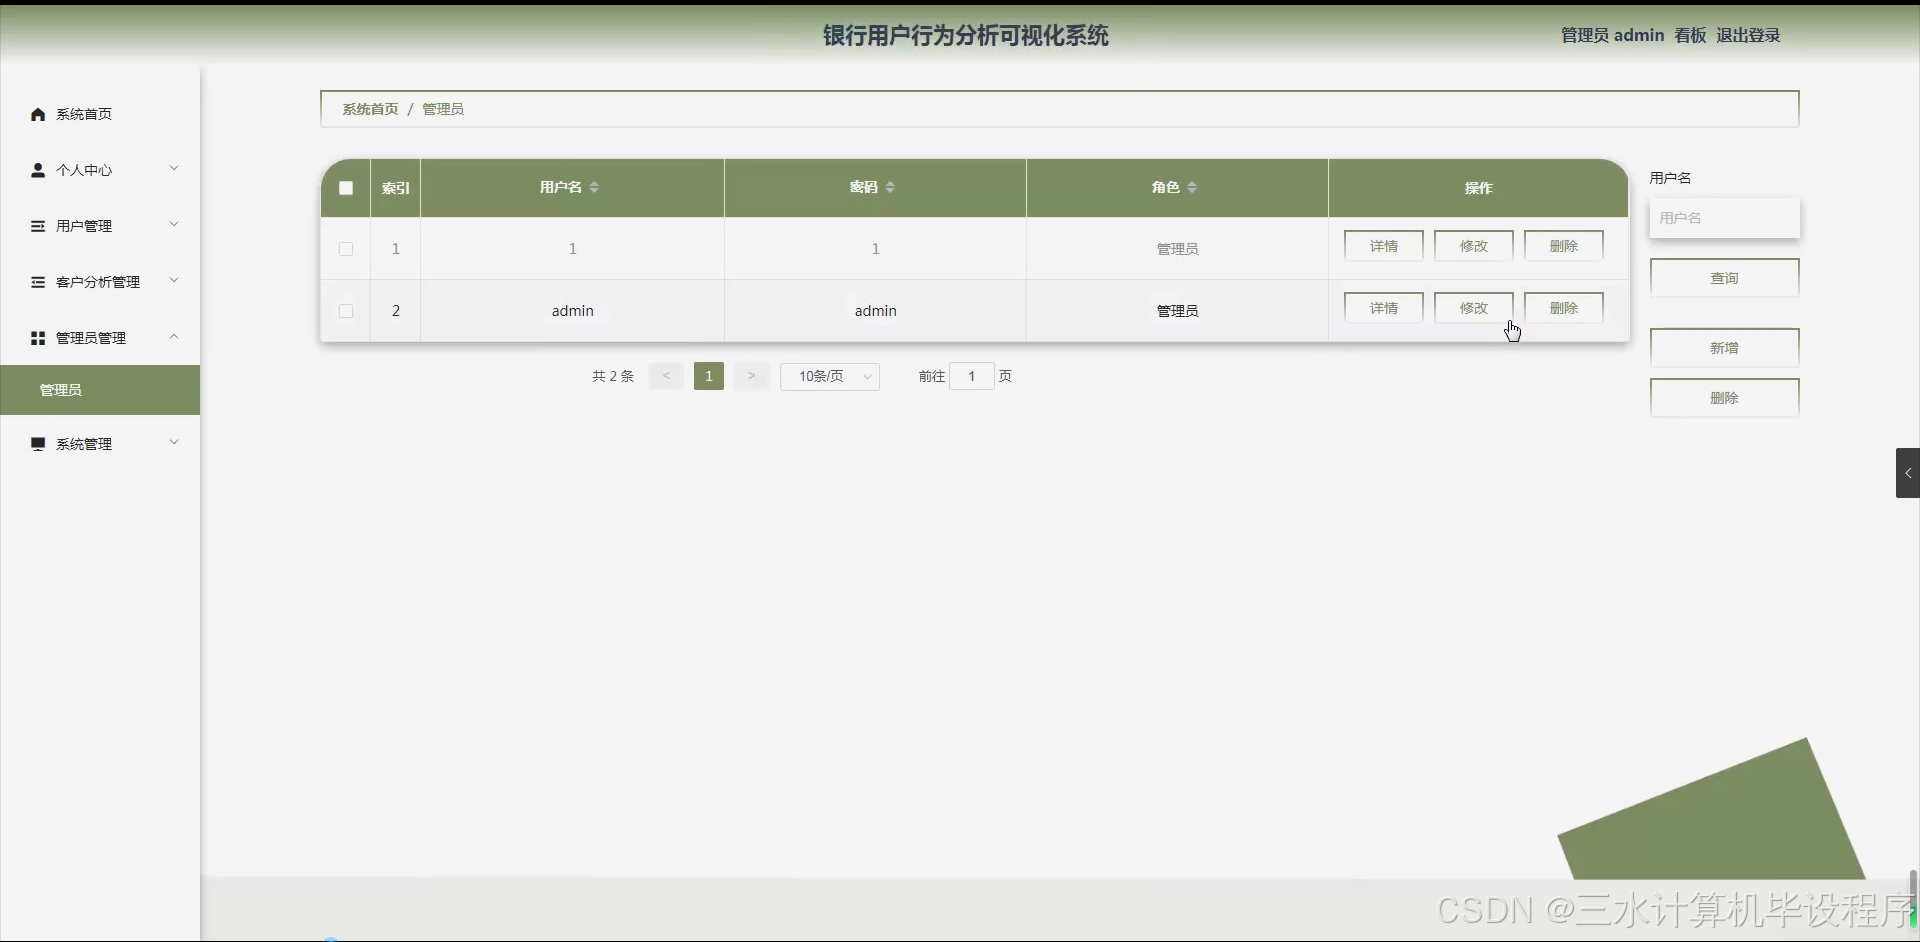
Task: Click the 管理员管理 grid icon
Action: pyautogui.click(x=37, y=338)
